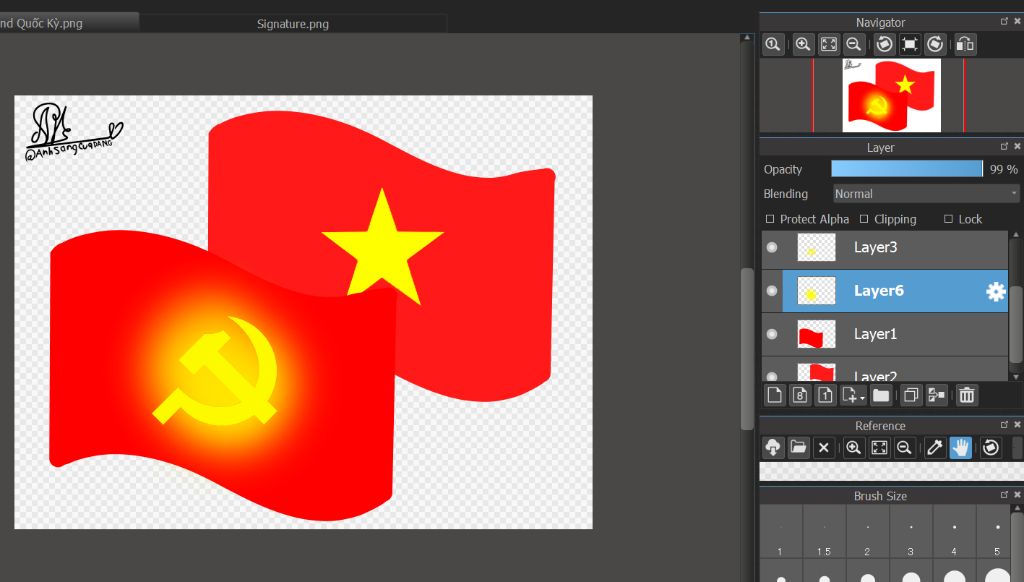This screenshot has width=1024, height=582.
Task: Choose brush size 2
Action: point(867,532)
